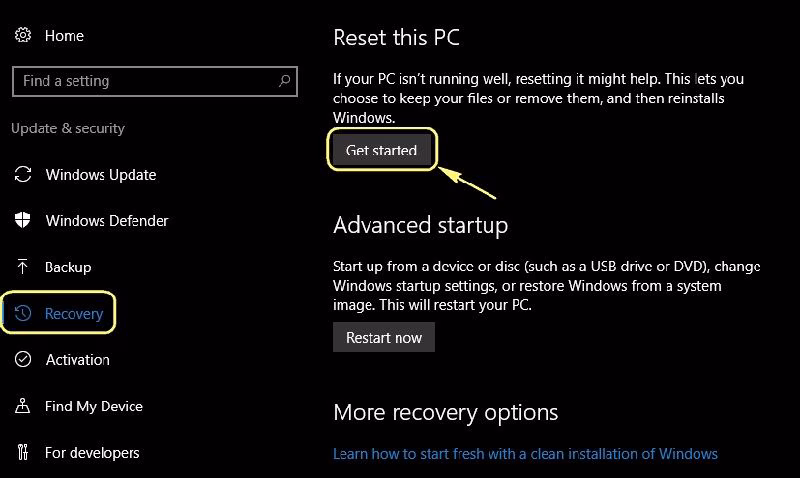The image size is (800, 478).
Task: Click the Windows Update sync arrows icon
Action: pyautogui.click(x=22, y=175)
